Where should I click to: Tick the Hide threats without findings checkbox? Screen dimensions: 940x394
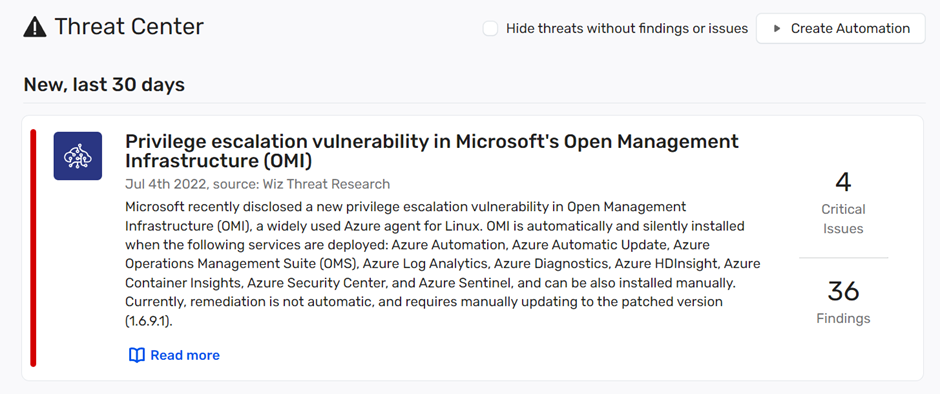[x=490, y=28]
